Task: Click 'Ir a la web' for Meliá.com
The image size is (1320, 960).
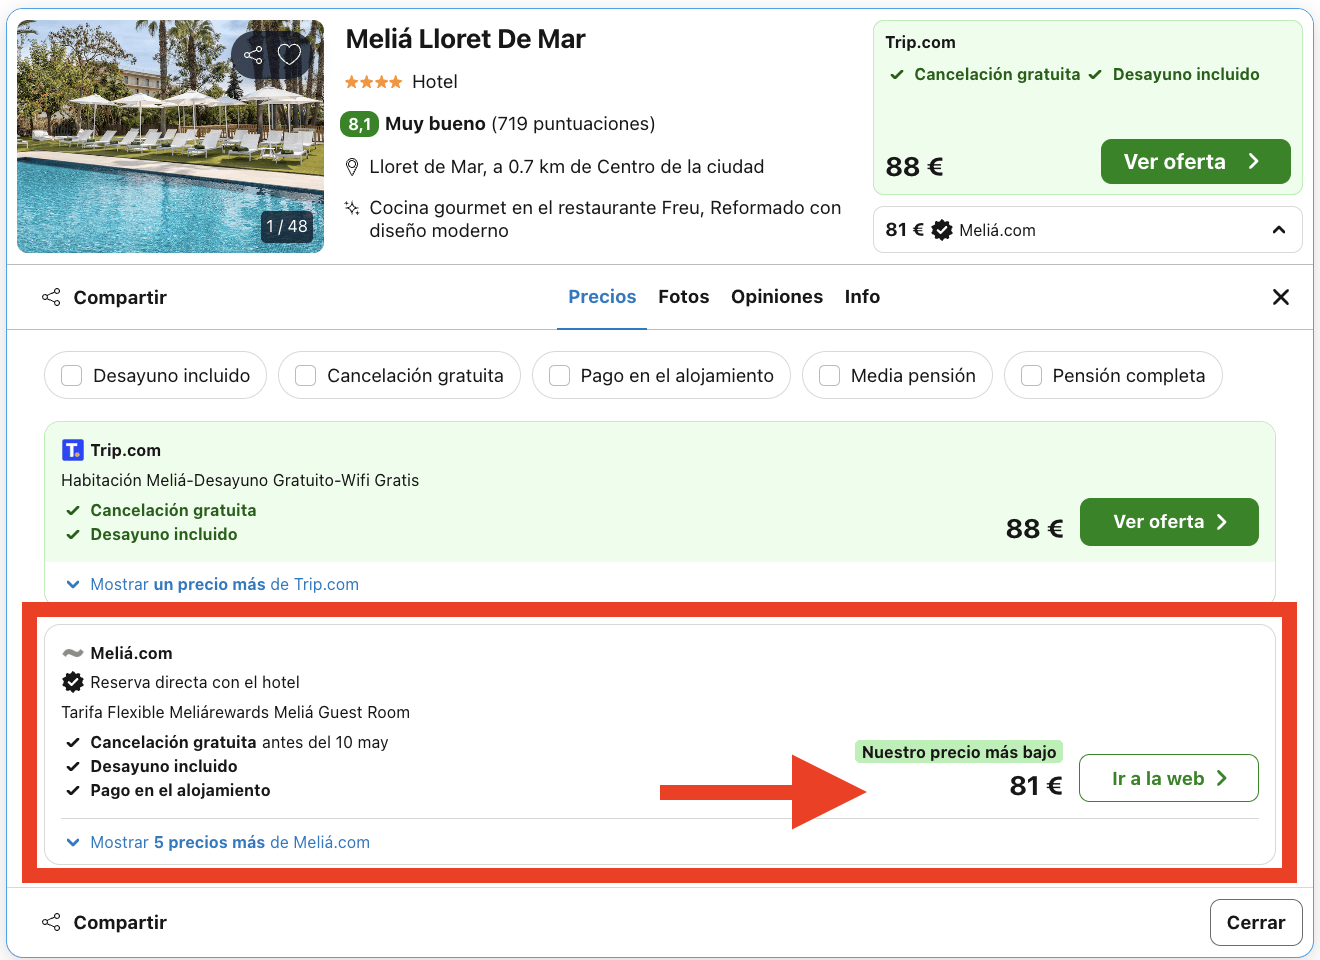Action: (1168, 778)
